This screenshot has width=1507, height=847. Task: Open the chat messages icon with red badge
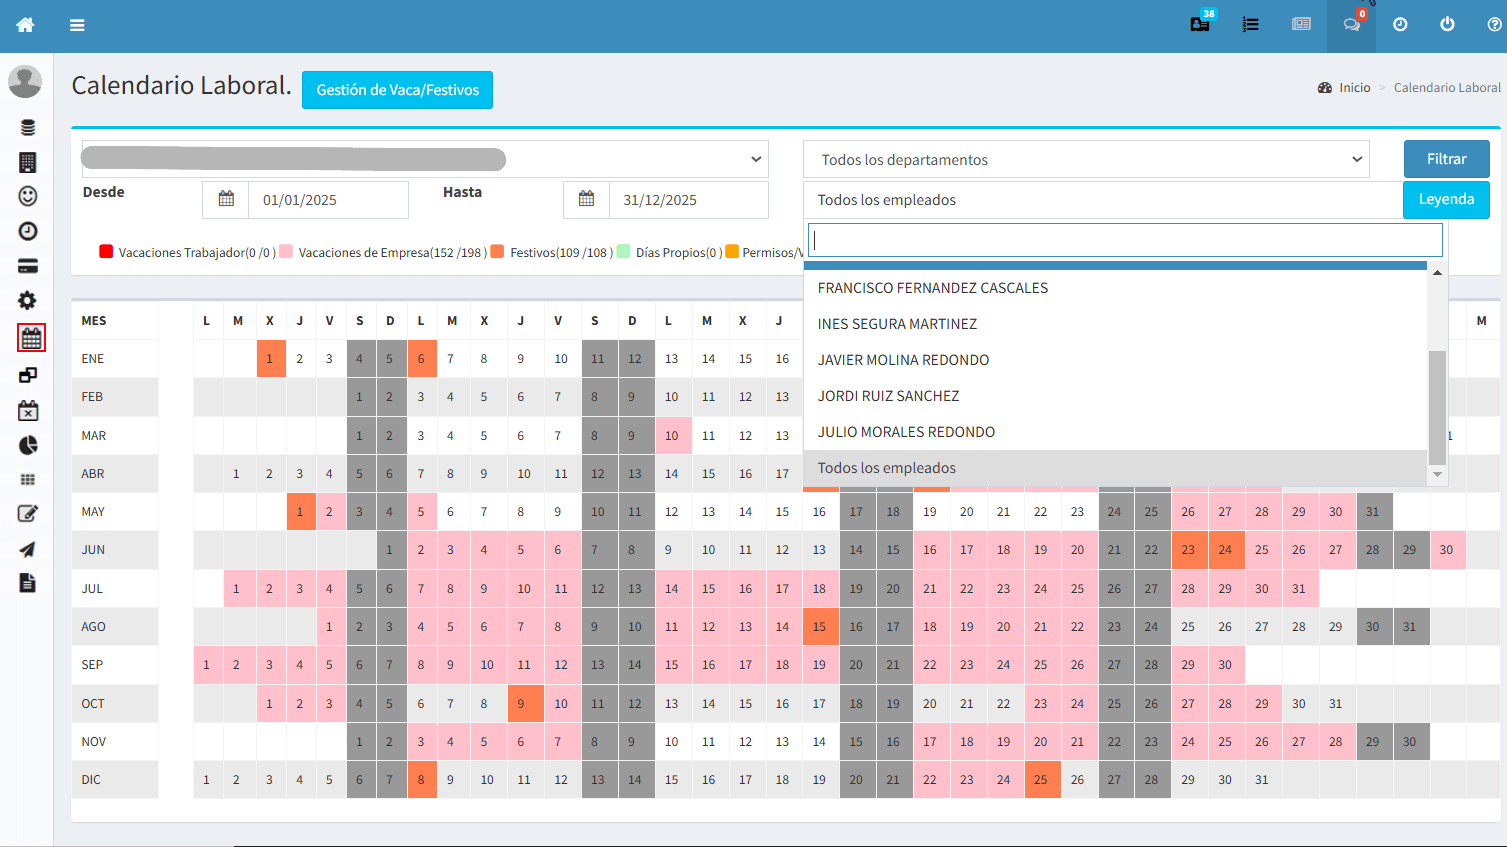1351,25
